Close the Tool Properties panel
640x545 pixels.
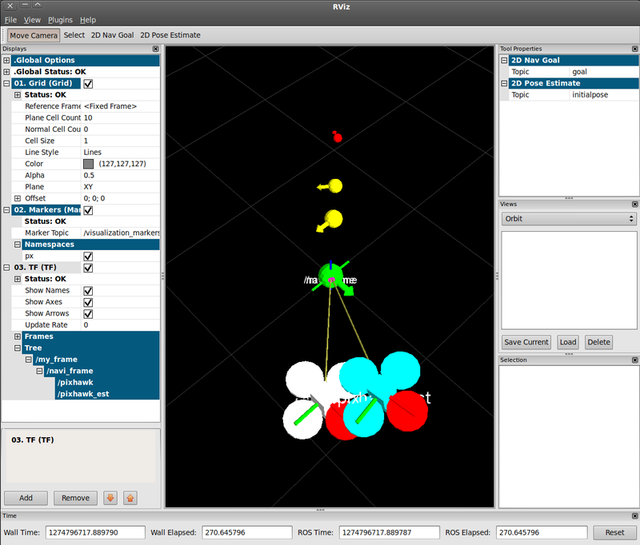tap(632, 48)
